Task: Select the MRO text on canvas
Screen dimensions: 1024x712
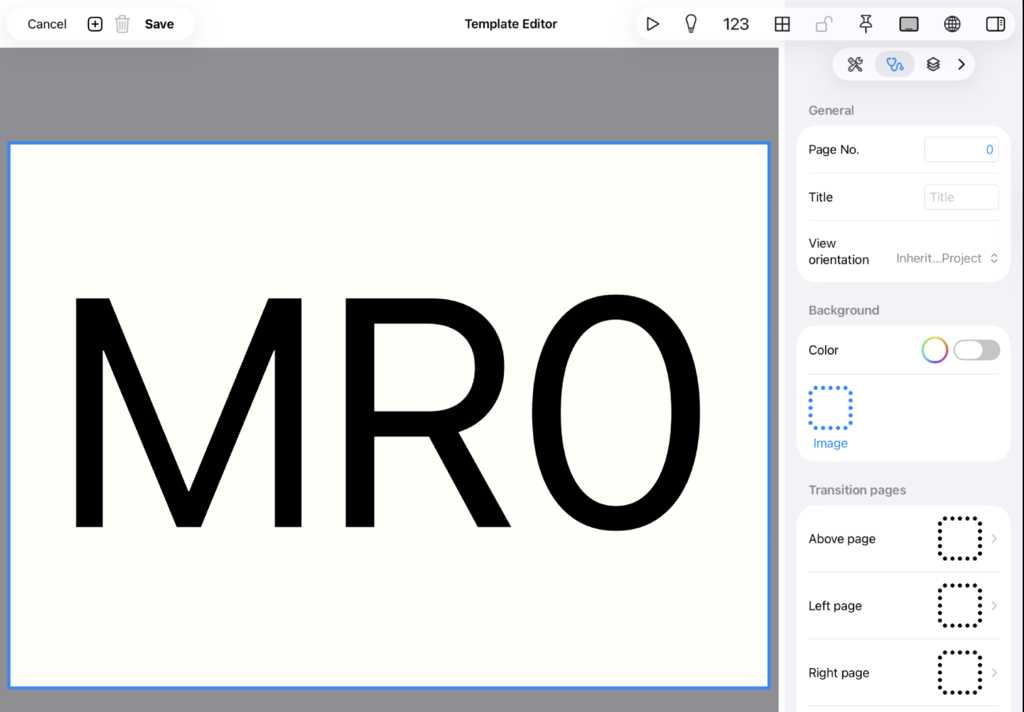Action: [x=388, y=413]
